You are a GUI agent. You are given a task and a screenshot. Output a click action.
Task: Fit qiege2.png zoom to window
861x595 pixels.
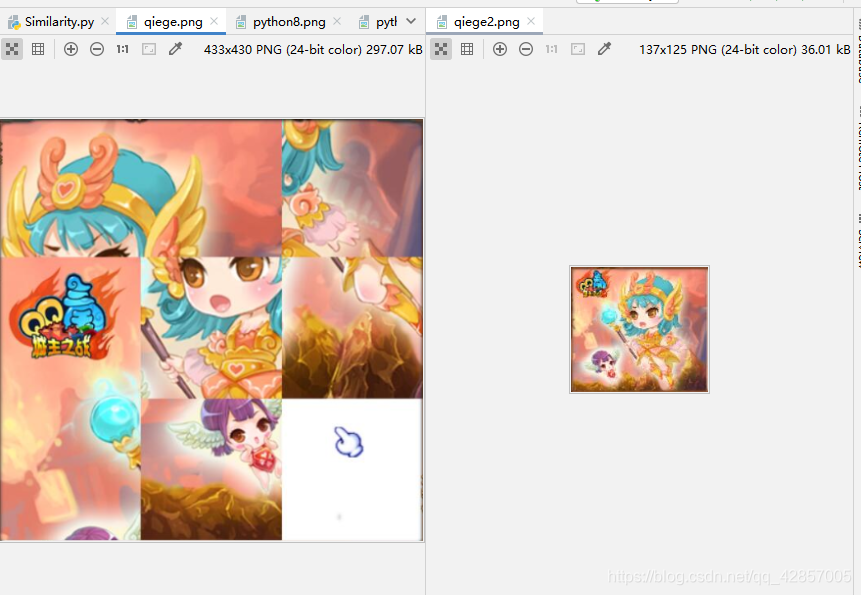(x=578, y=49)
